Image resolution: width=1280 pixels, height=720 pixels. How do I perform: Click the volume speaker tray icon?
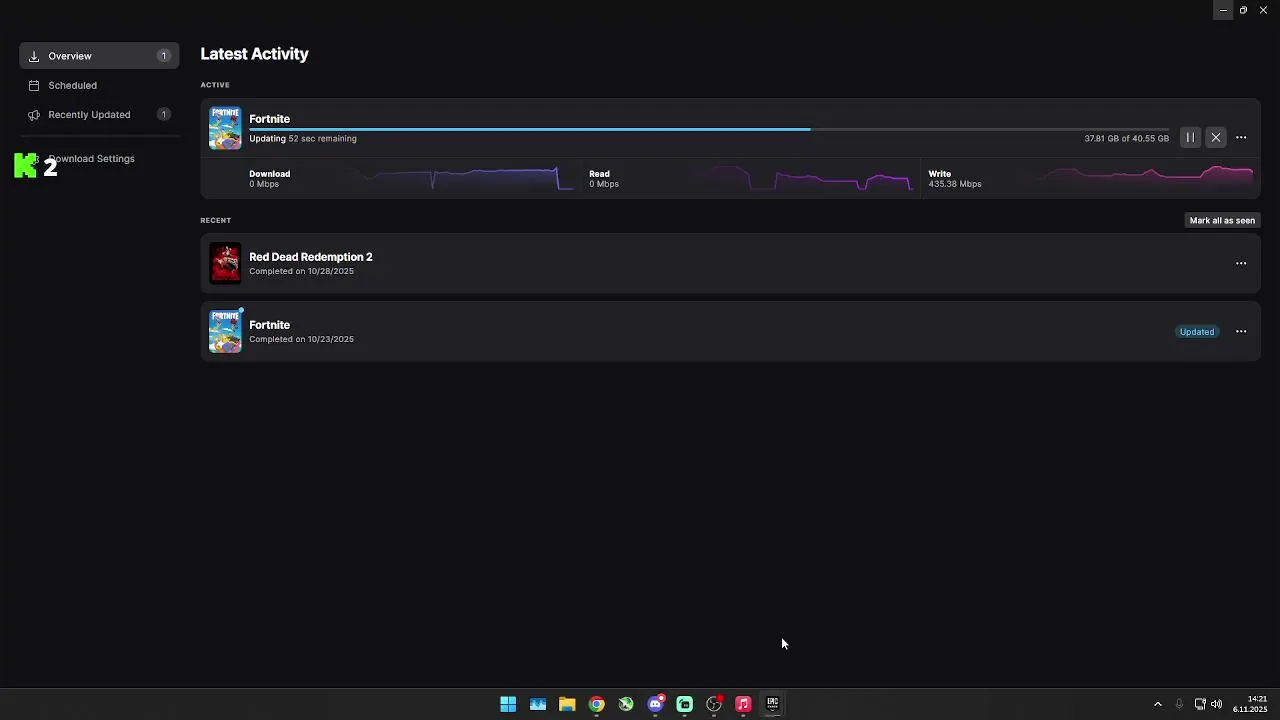(1216, 704)
